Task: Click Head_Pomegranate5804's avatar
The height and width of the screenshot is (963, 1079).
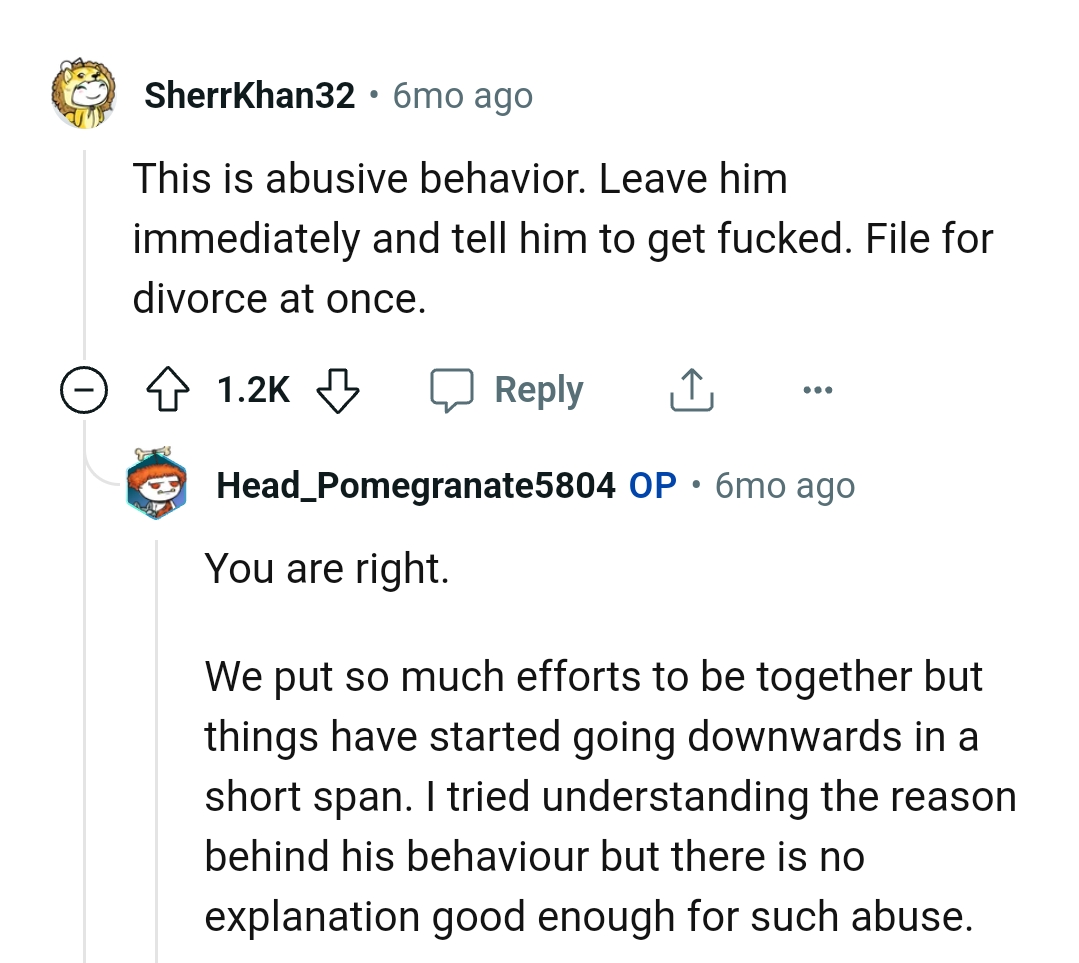Action: [x=155, y=486]
